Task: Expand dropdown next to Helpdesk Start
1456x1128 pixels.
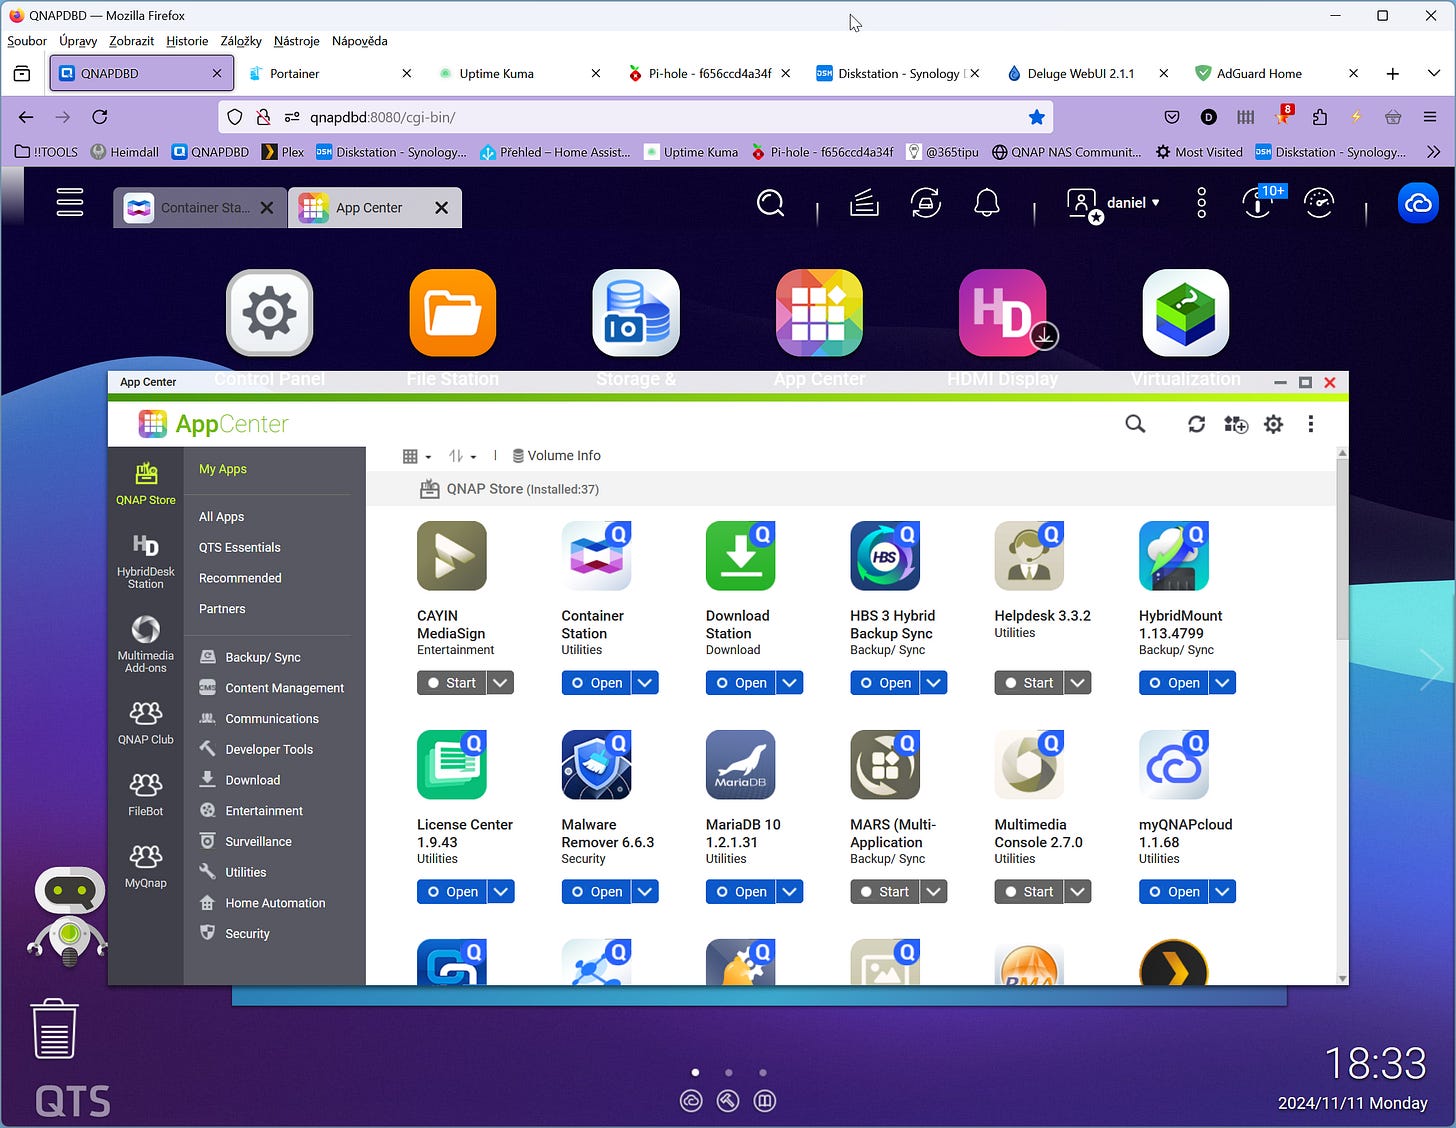Action: [x=1078, y=683]
